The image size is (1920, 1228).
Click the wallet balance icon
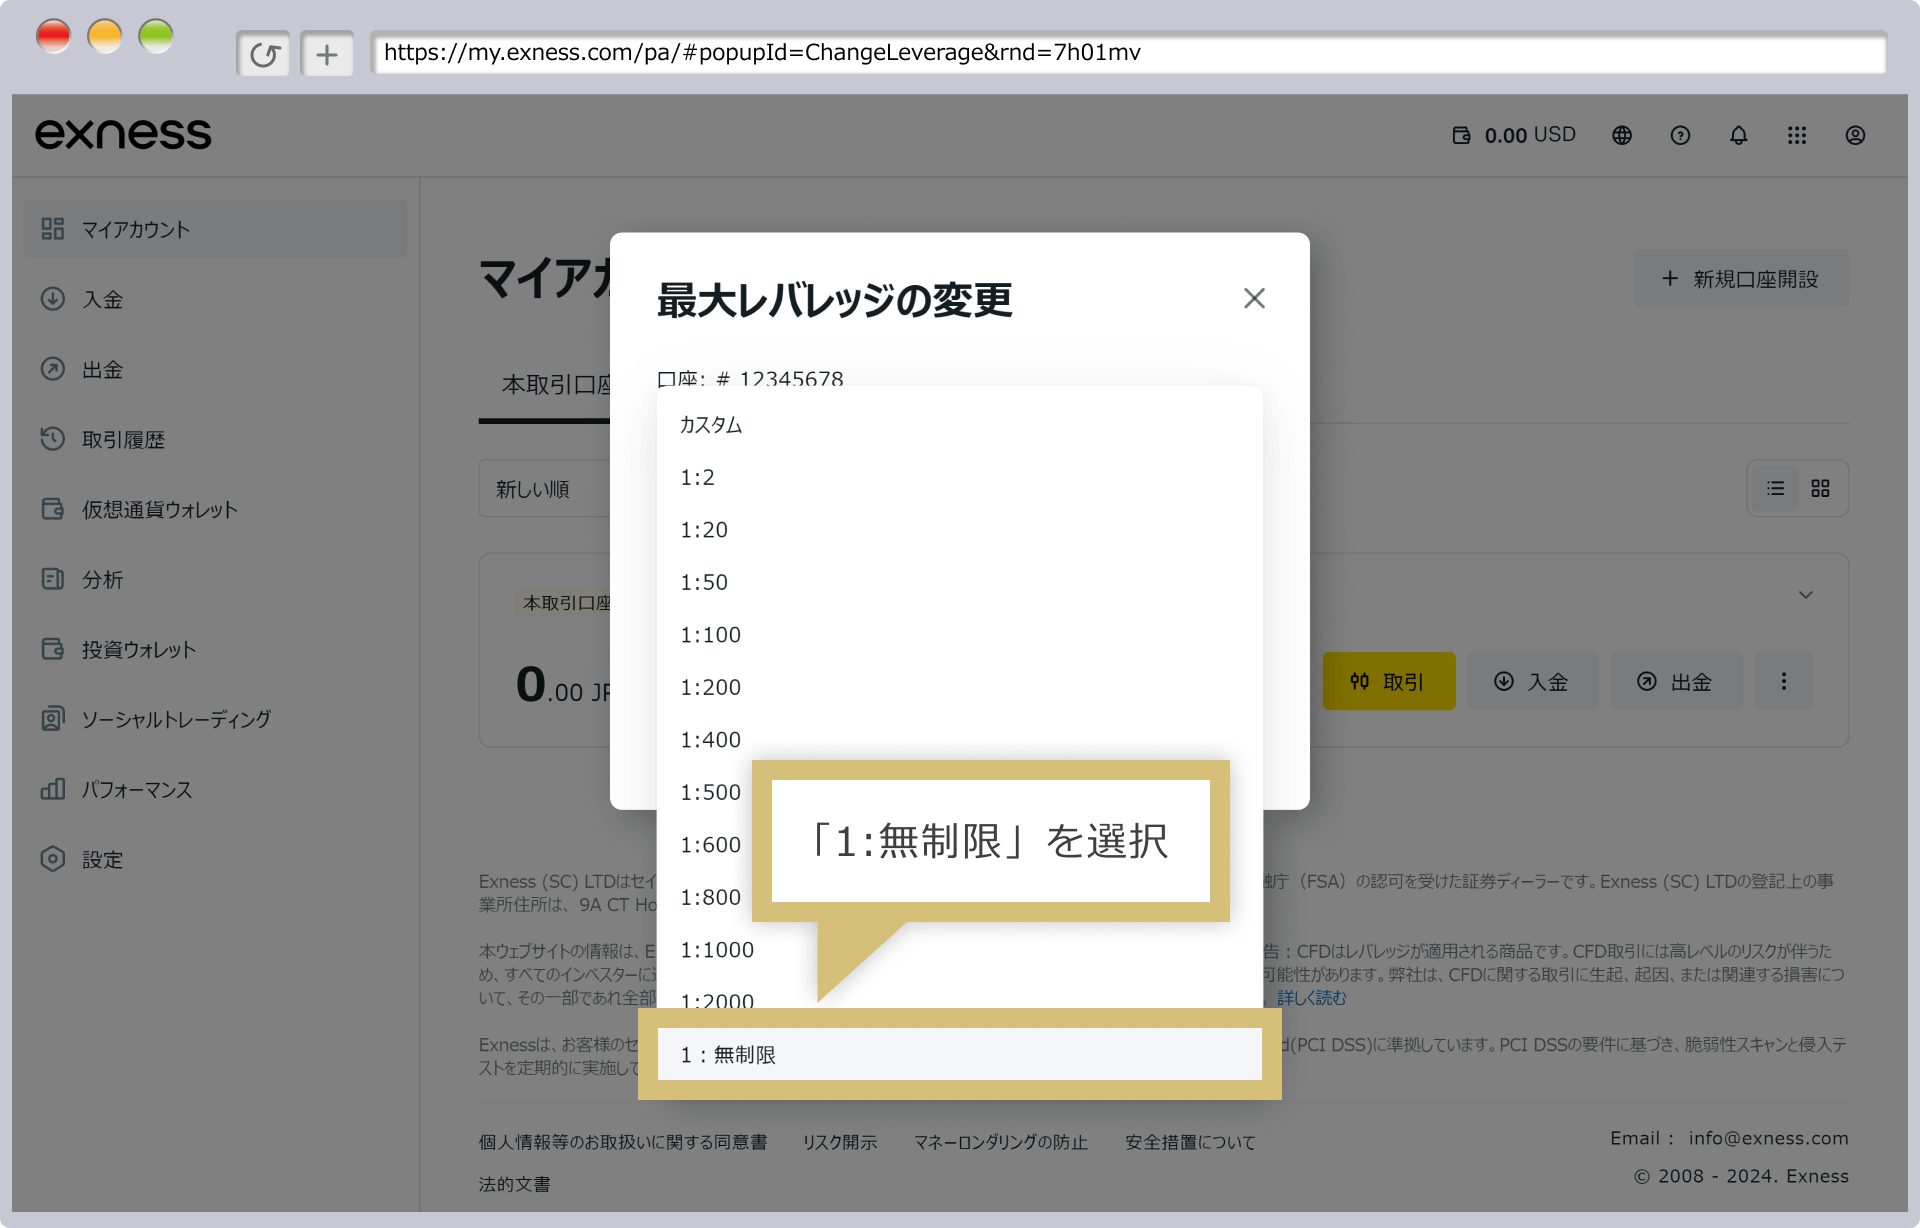[1462, 135]
